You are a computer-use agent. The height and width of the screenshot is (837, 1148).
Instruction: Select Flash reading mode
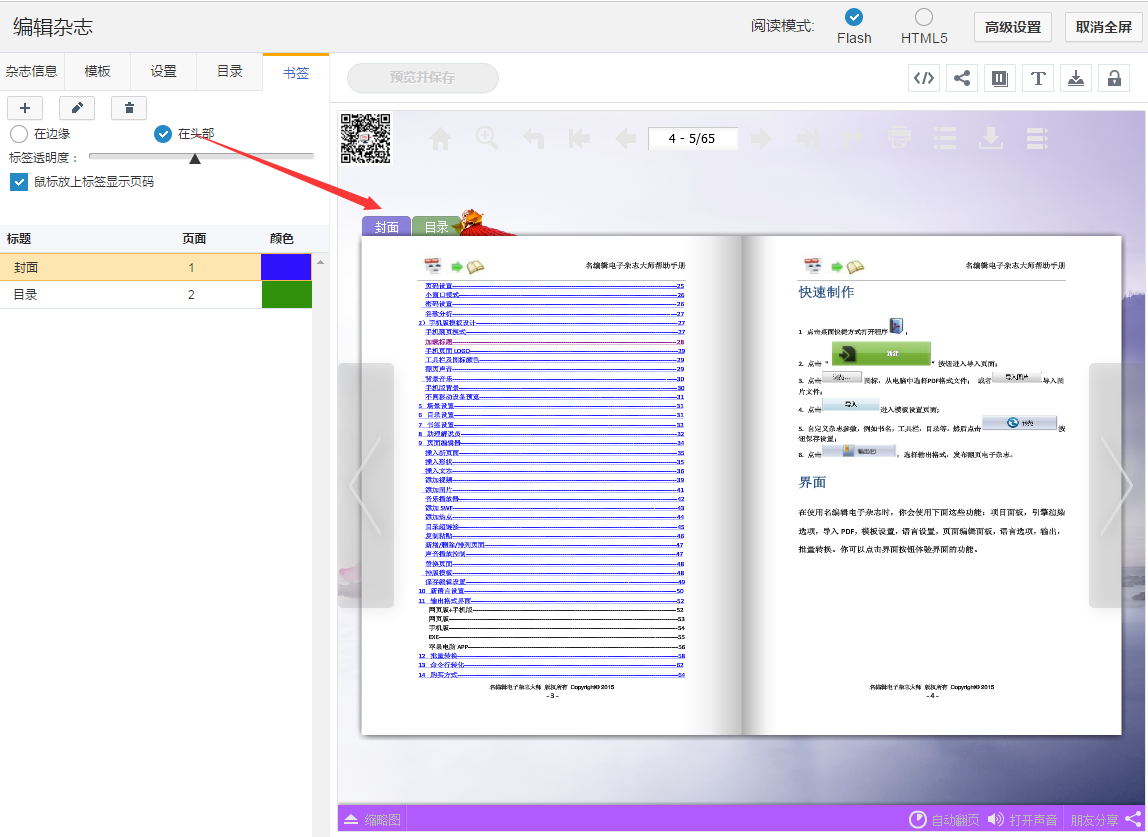854,17
